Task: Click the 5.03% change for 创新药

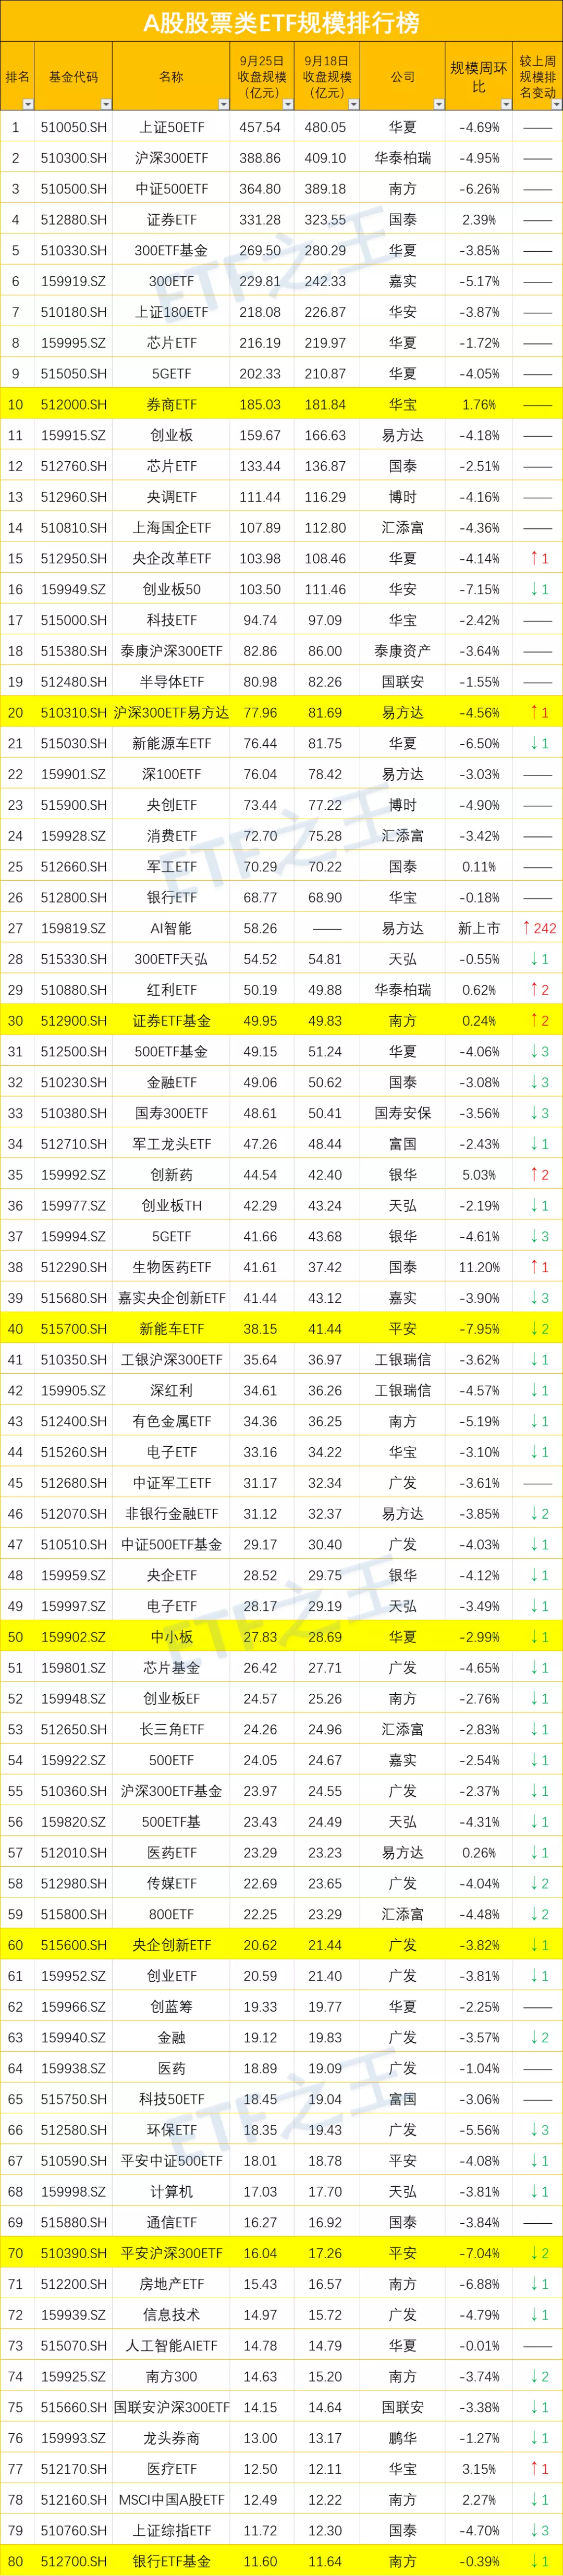Action: pyautogui.click(x=479, y=1175)
